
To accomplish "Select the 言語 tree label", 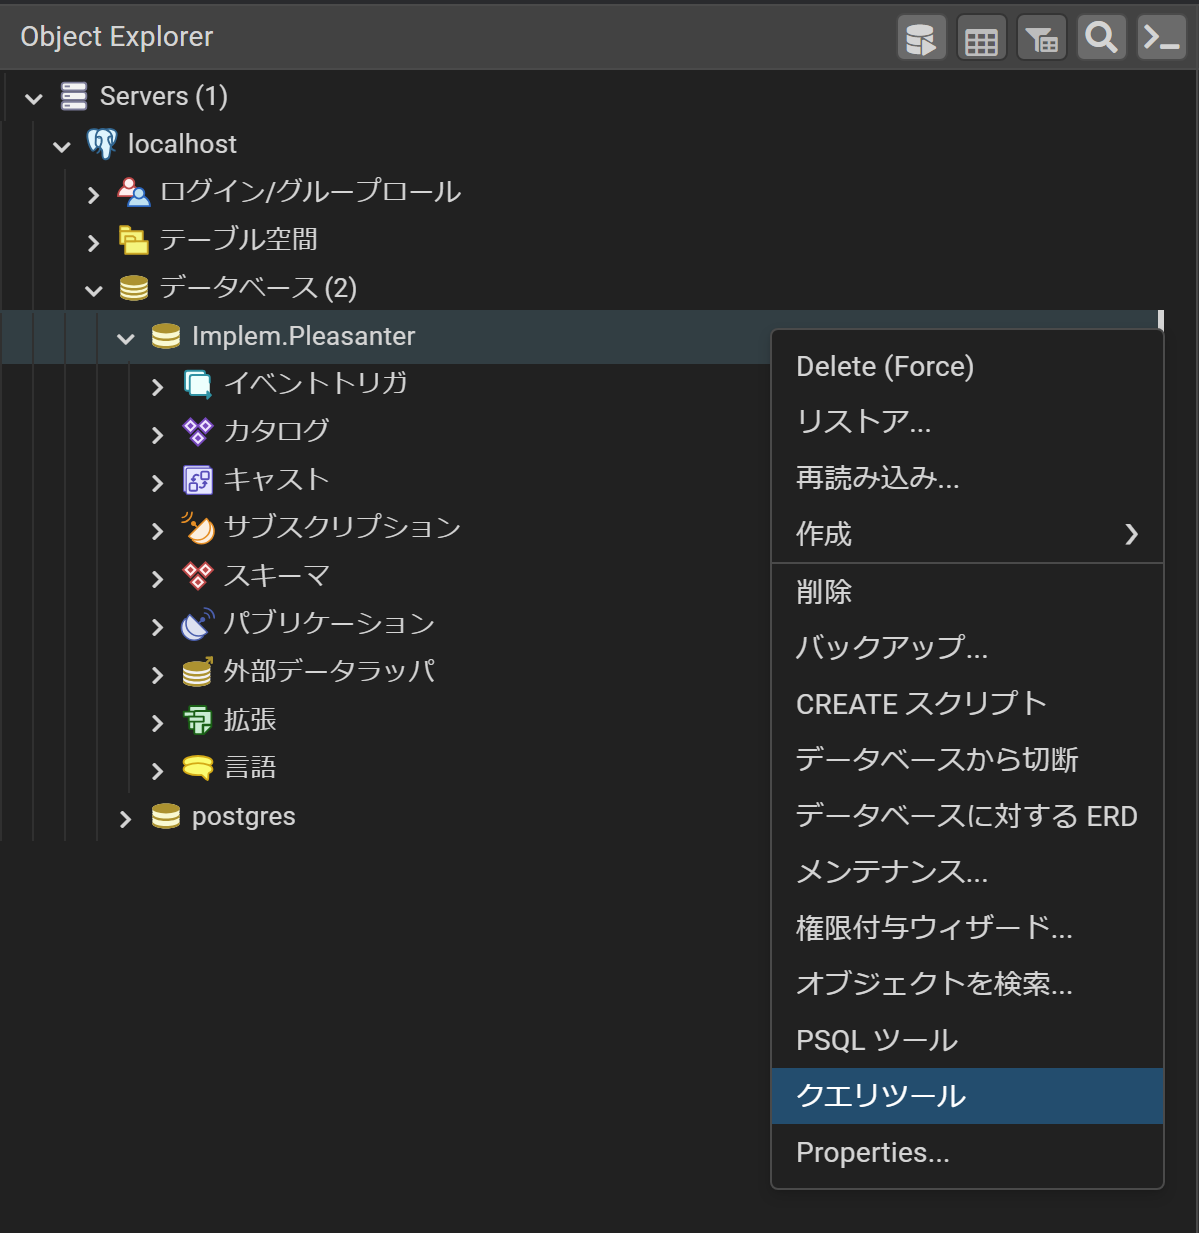I will coord(250,768).
